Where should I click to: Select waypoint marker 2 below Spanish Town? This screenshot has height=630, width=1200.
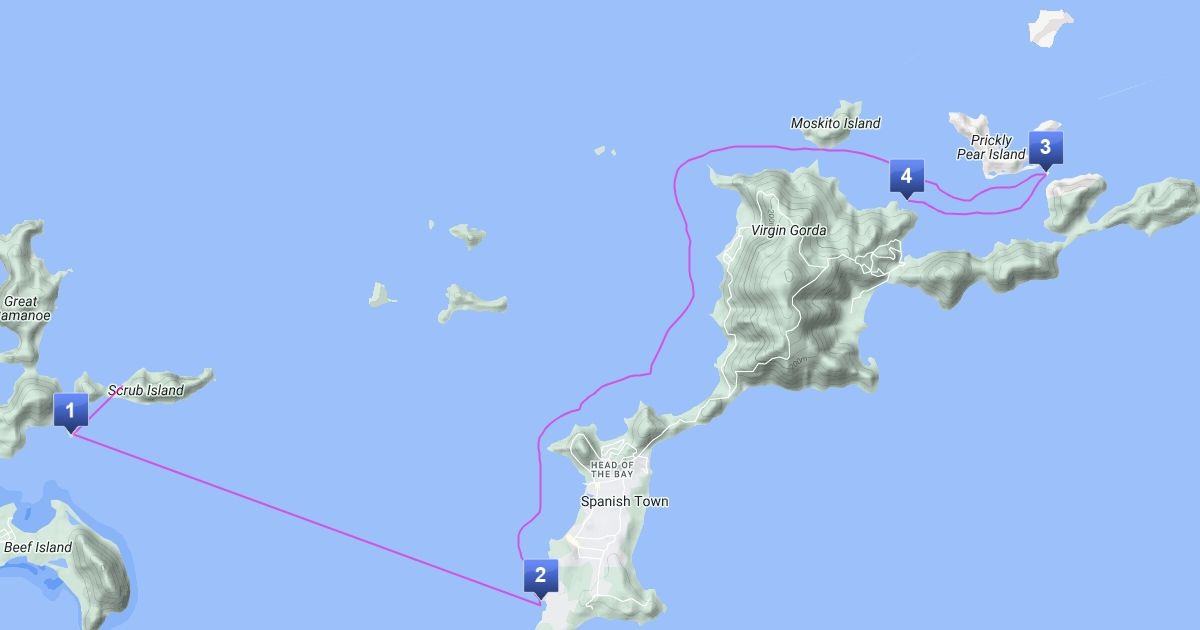point(540,576)
